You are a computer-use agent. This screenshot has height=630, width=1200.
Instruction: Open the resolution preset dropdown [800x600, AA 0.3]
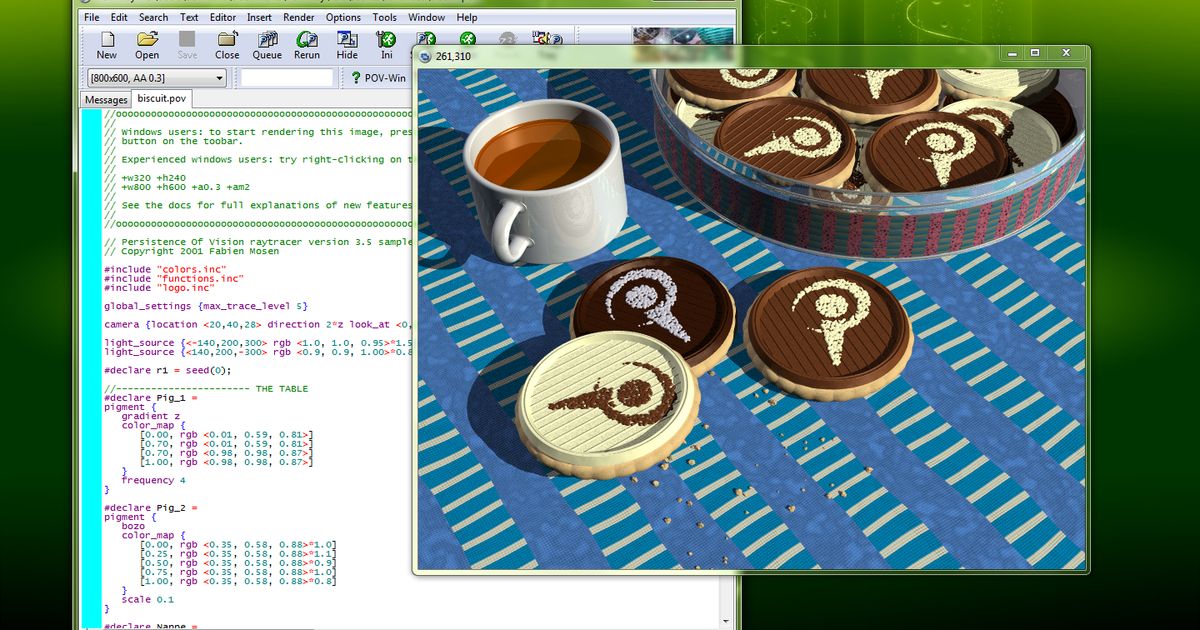pos(157,78)
